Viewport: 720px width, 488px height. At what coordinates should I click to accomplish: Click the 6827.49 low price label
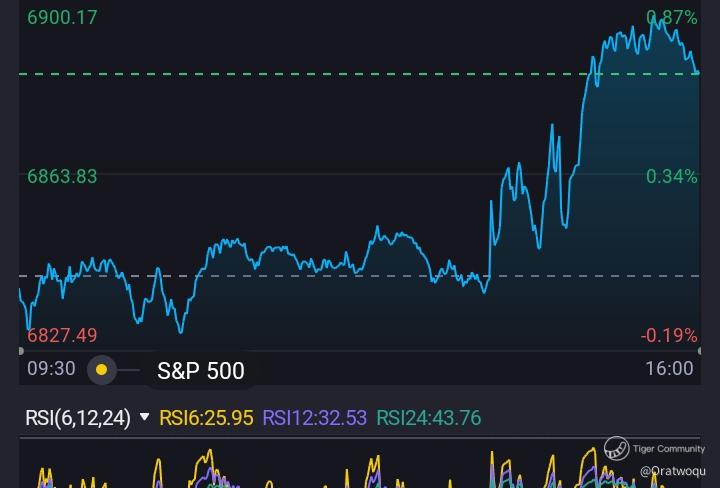click(62, 336)
